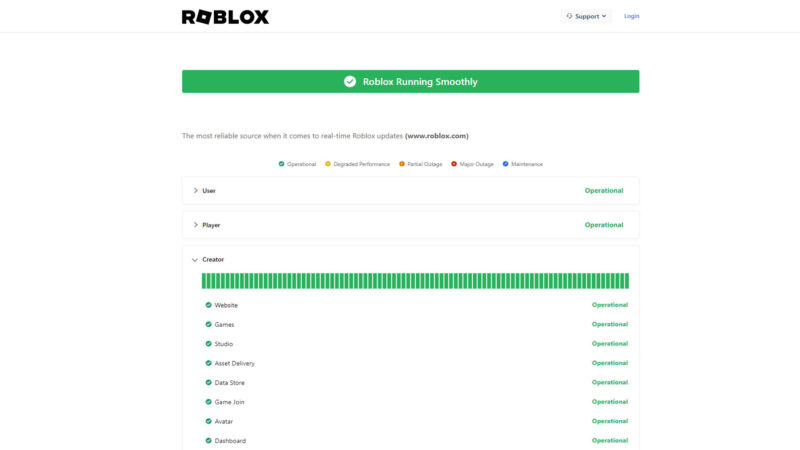
Task: Click the checkmark icon in green status banner
Action: (350, 82)
